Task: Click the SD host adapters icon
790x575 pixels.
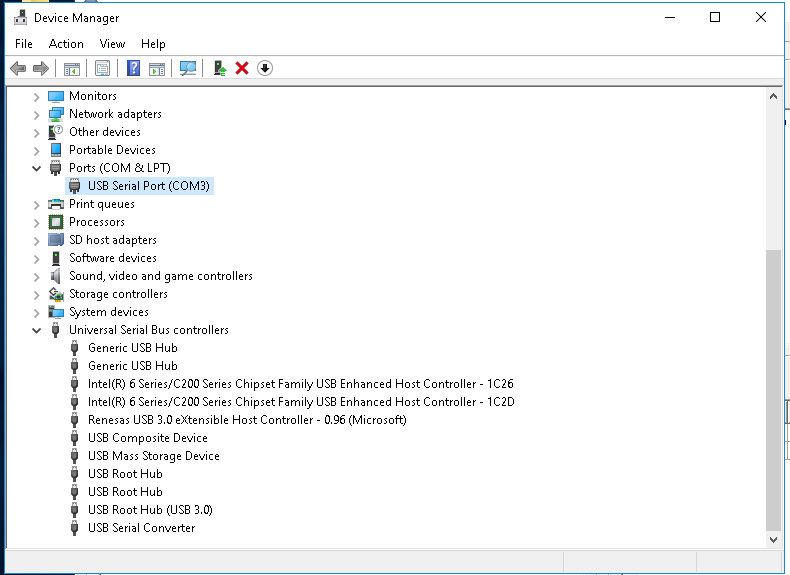Action: point(56,240)
